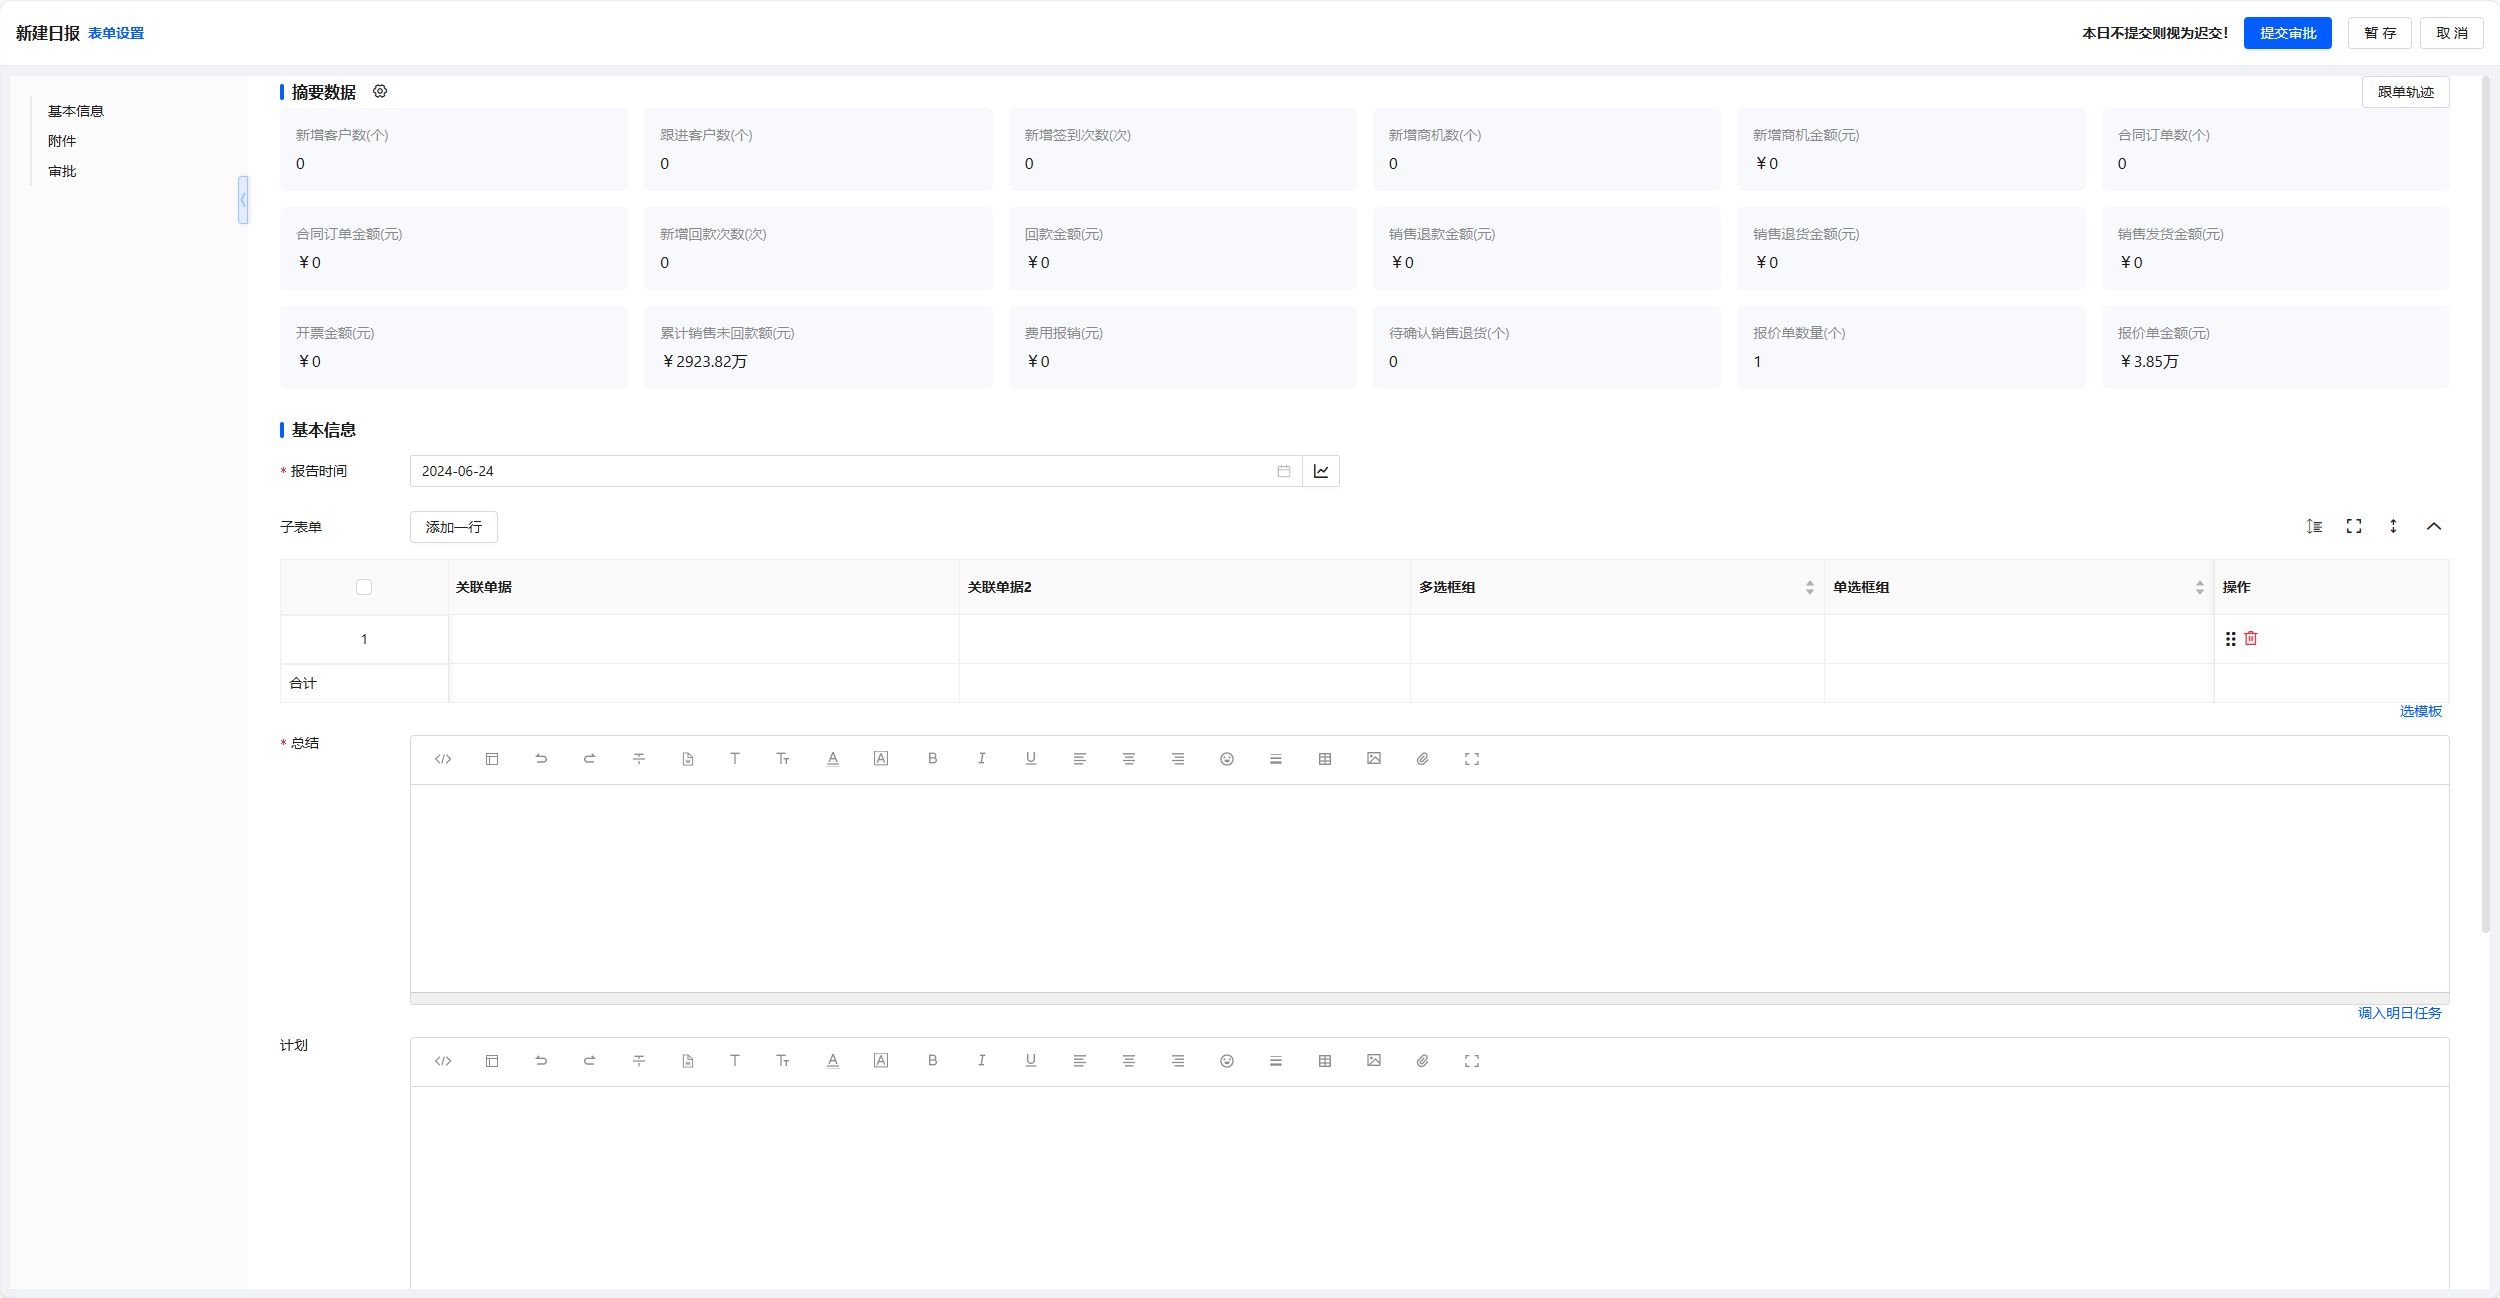2500x1298 pixels.
Task: Align text right in 总结 editor
Action: tap(1178, 759)
